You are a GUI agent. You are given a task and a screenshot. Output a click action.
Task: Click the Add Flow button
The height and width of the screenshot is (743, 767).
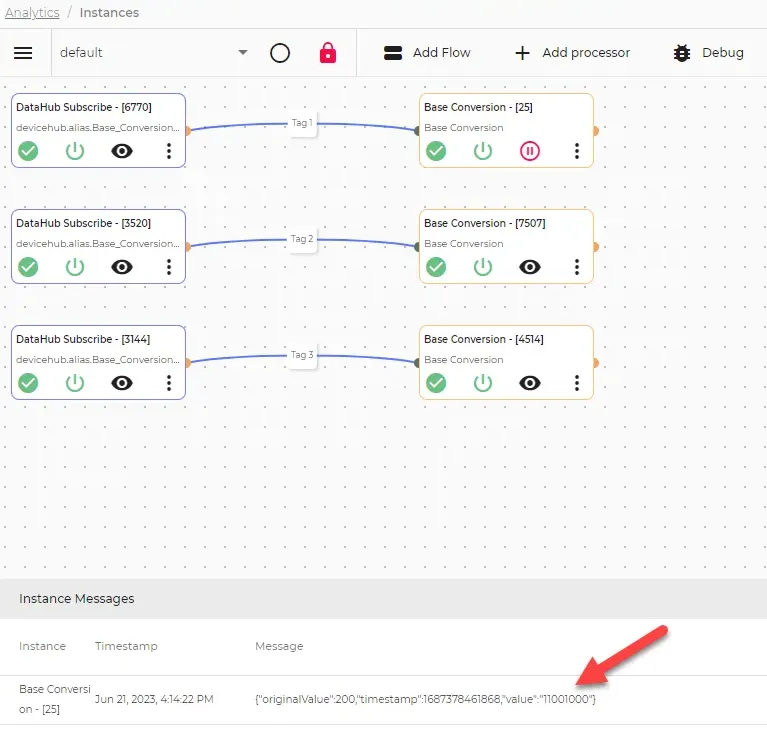427,53
